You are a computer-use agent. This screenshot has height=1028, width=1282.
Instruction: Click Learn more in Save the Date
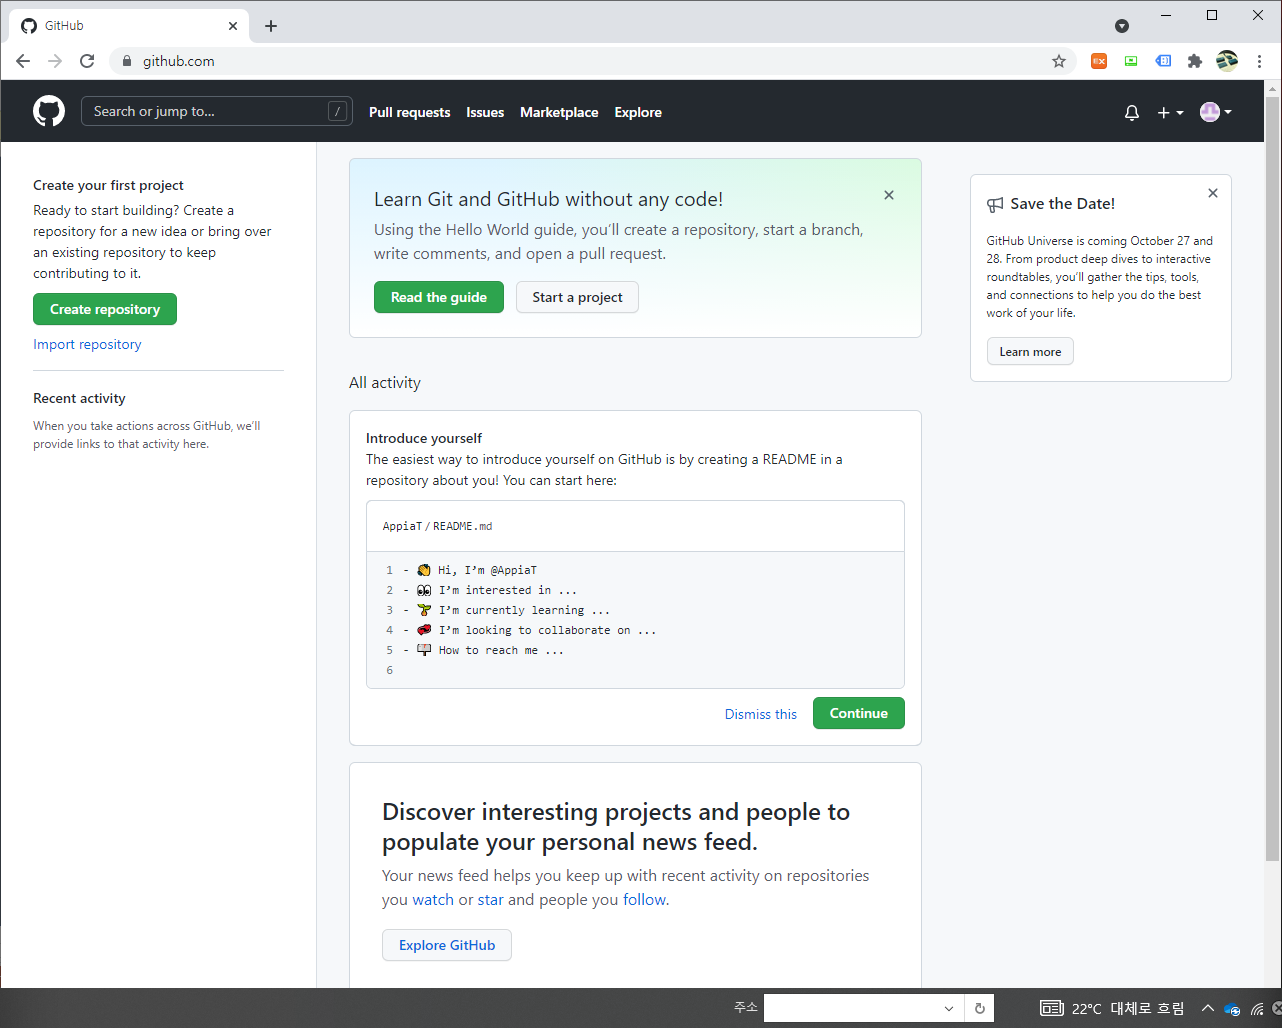tap(1030, 351)
